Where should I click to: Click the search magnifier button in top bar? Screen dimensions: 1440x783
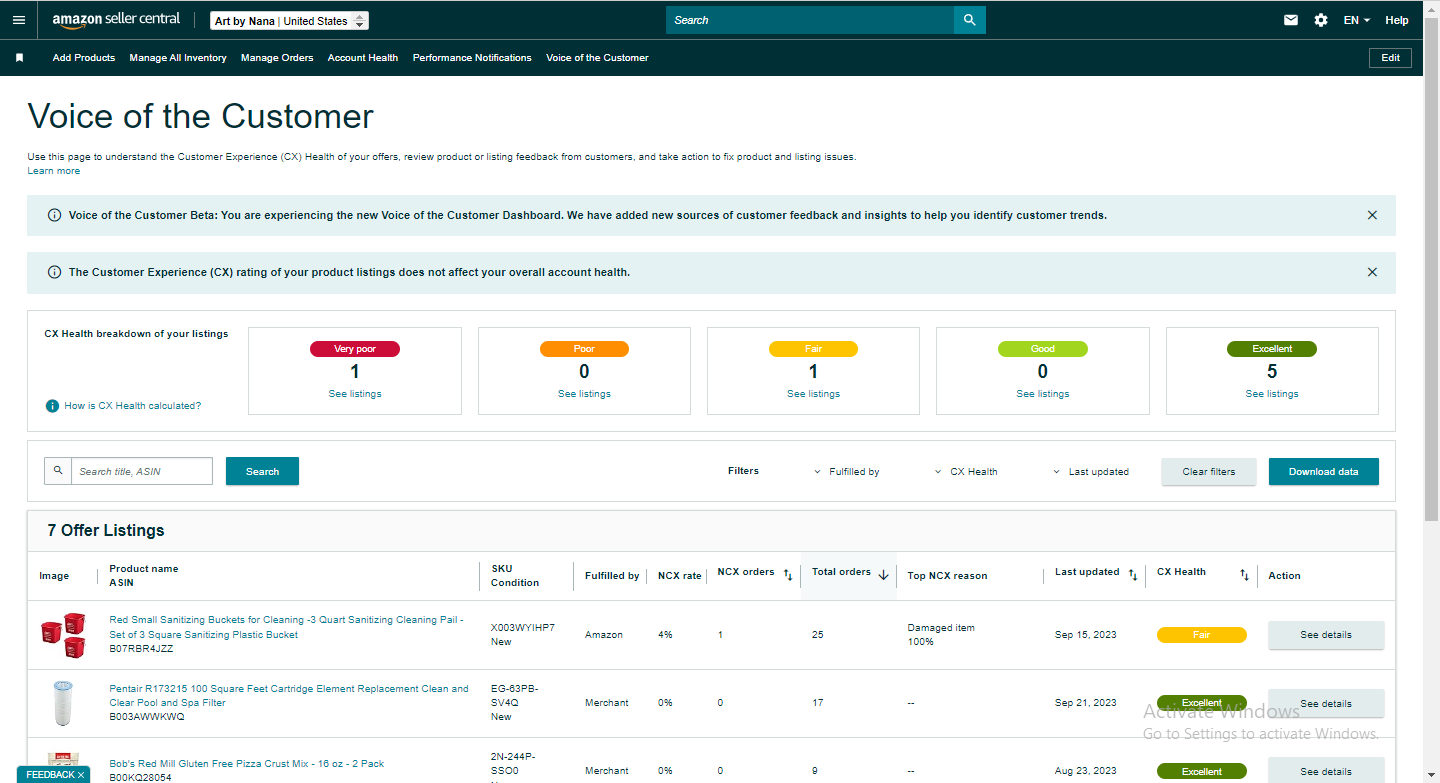pyautogui.click(x=969, y=20)
